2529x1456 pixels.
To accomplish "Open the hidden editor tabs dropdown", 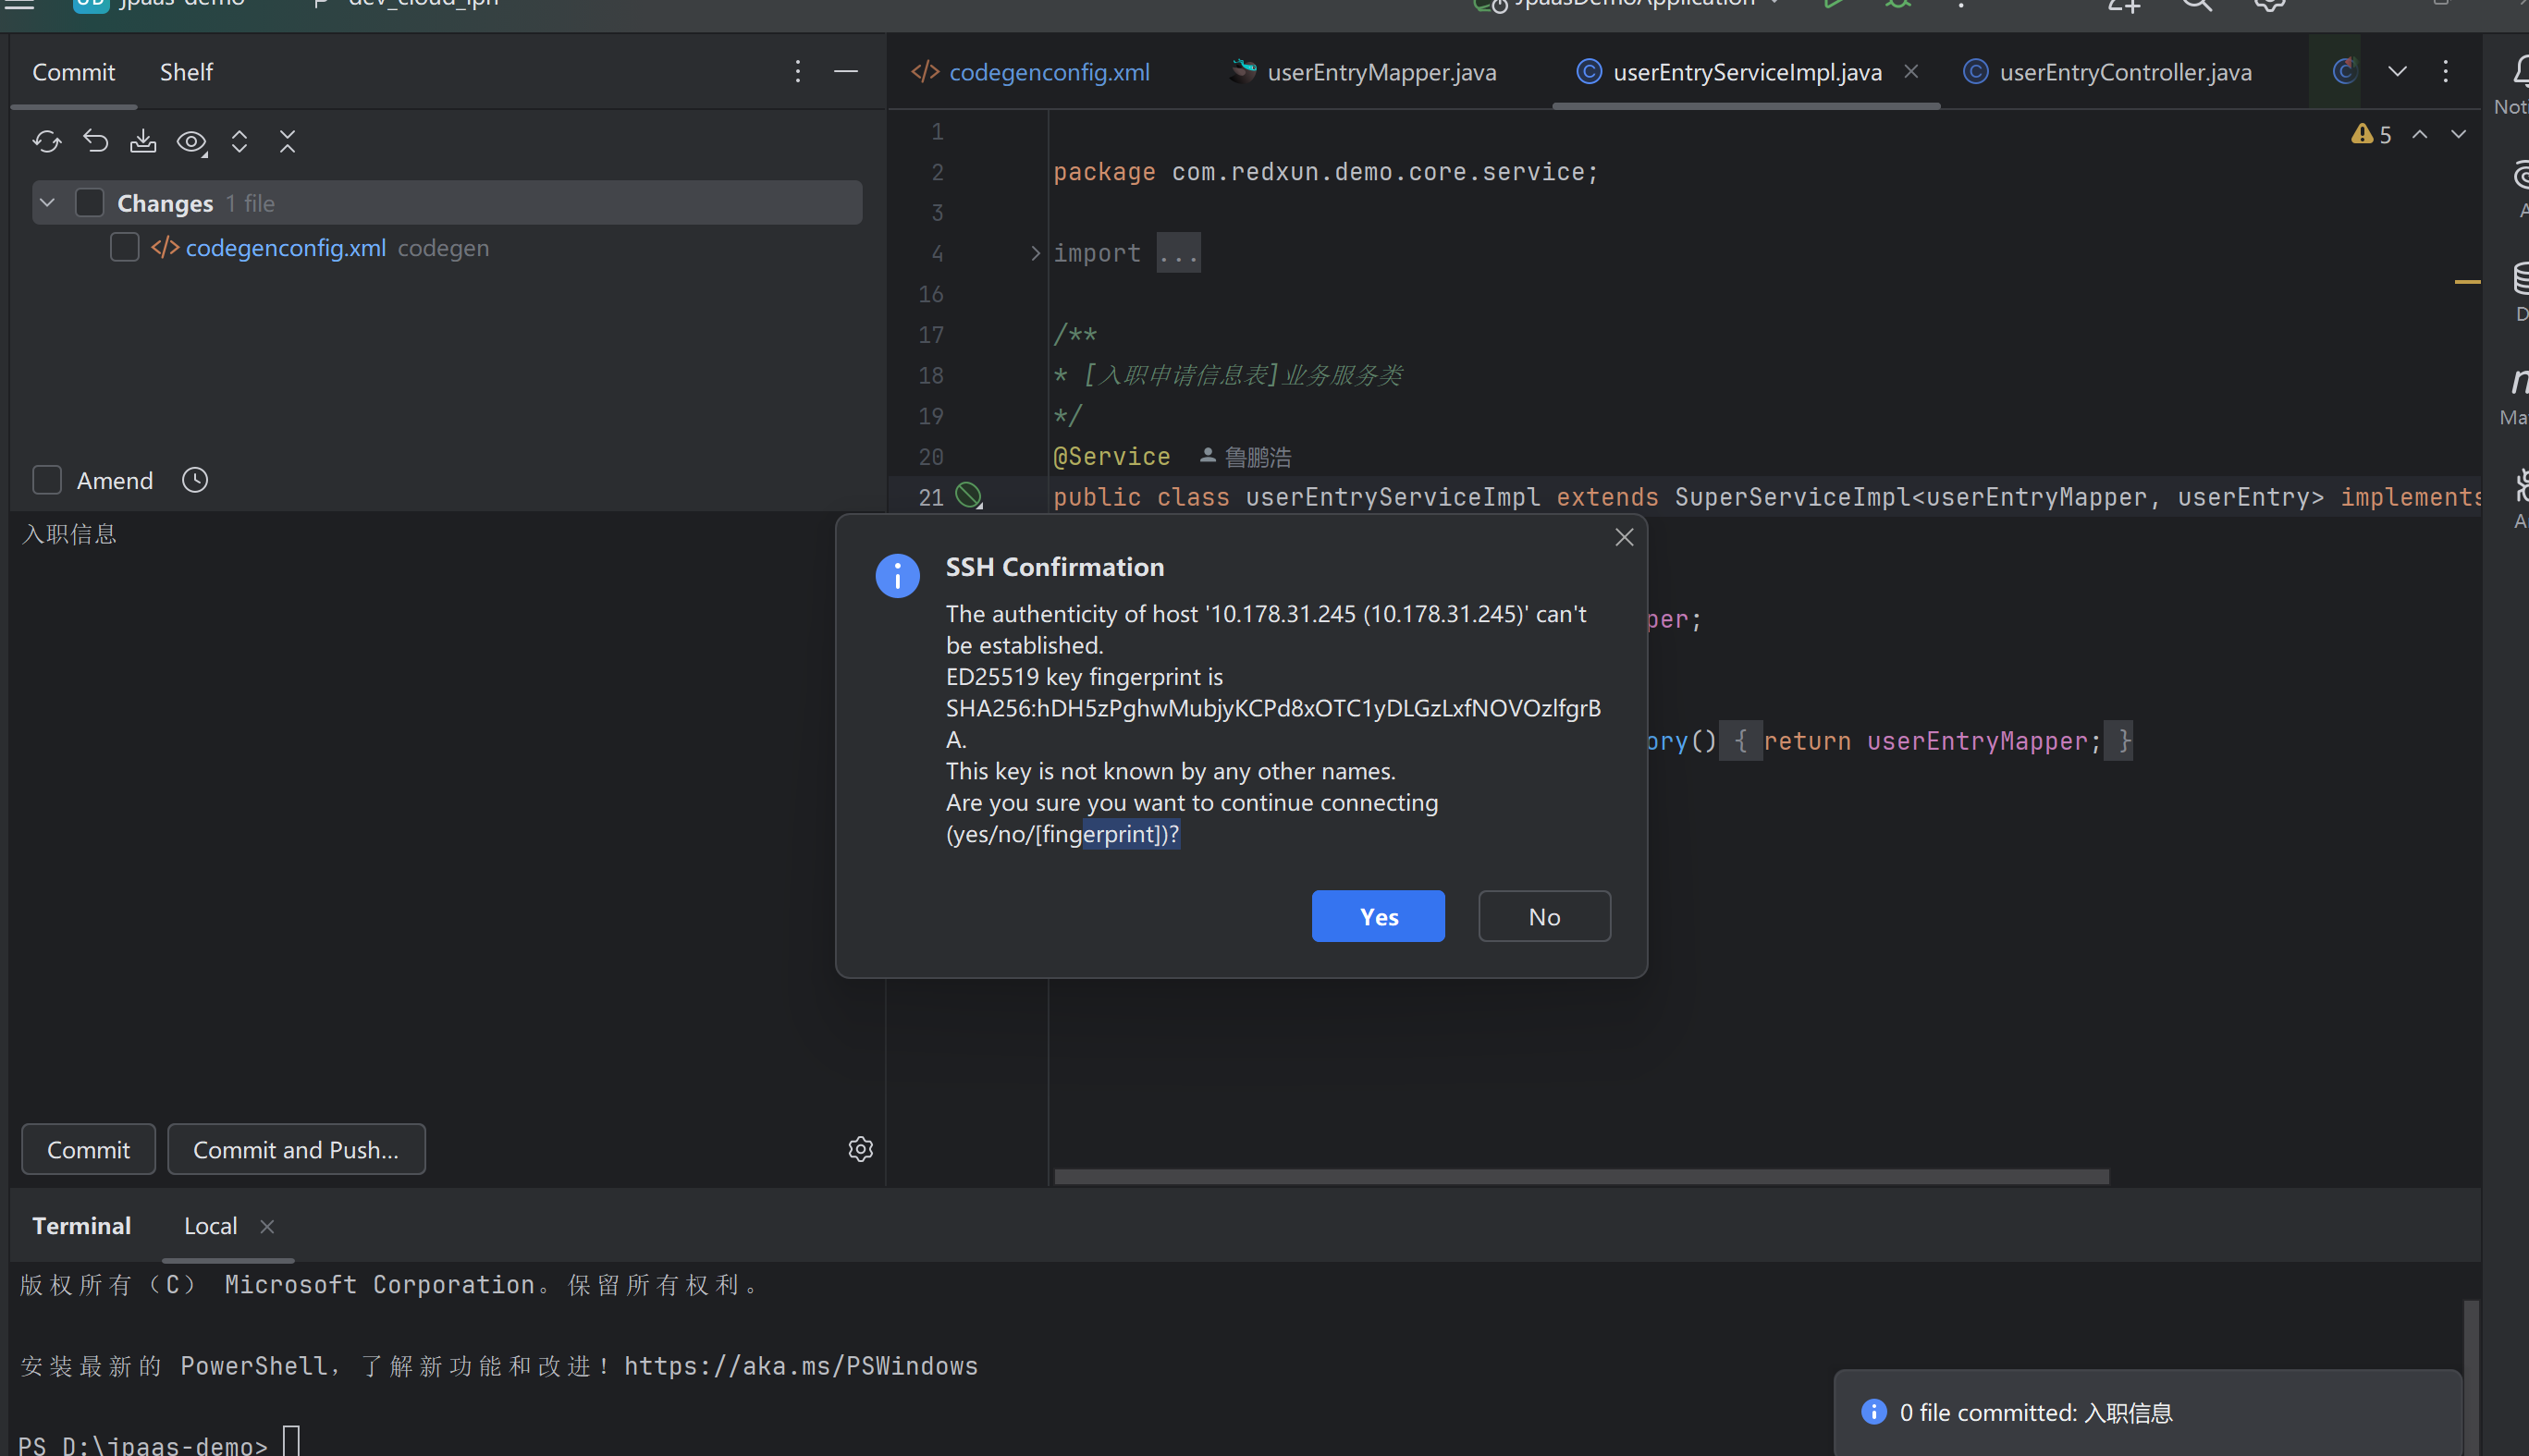I will pyautogui.click(x=2397, y=72).
